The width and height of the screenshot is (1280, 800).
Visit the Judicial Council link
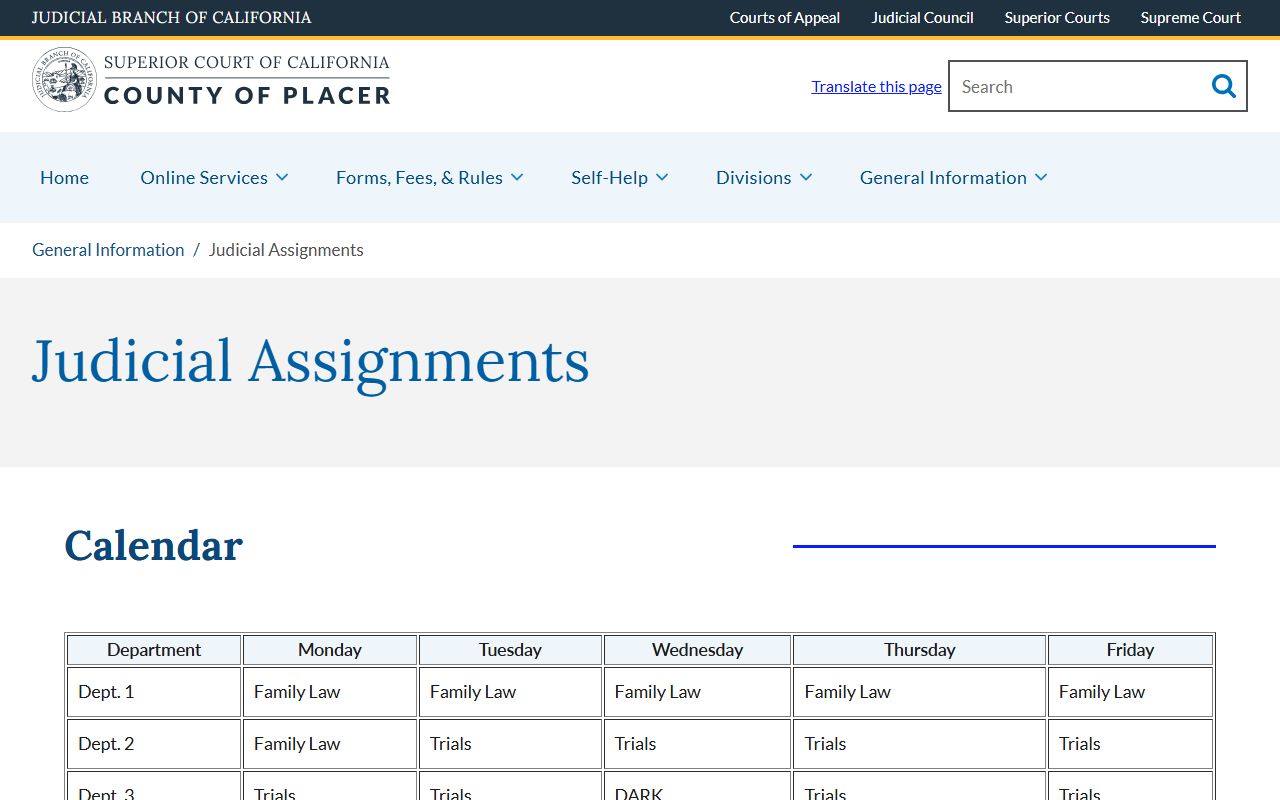pos(922,17)
